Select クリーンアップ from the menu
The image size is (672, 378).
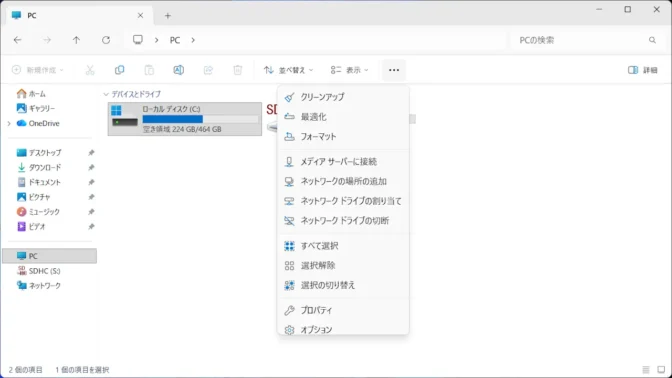click(x=343, y=97)
